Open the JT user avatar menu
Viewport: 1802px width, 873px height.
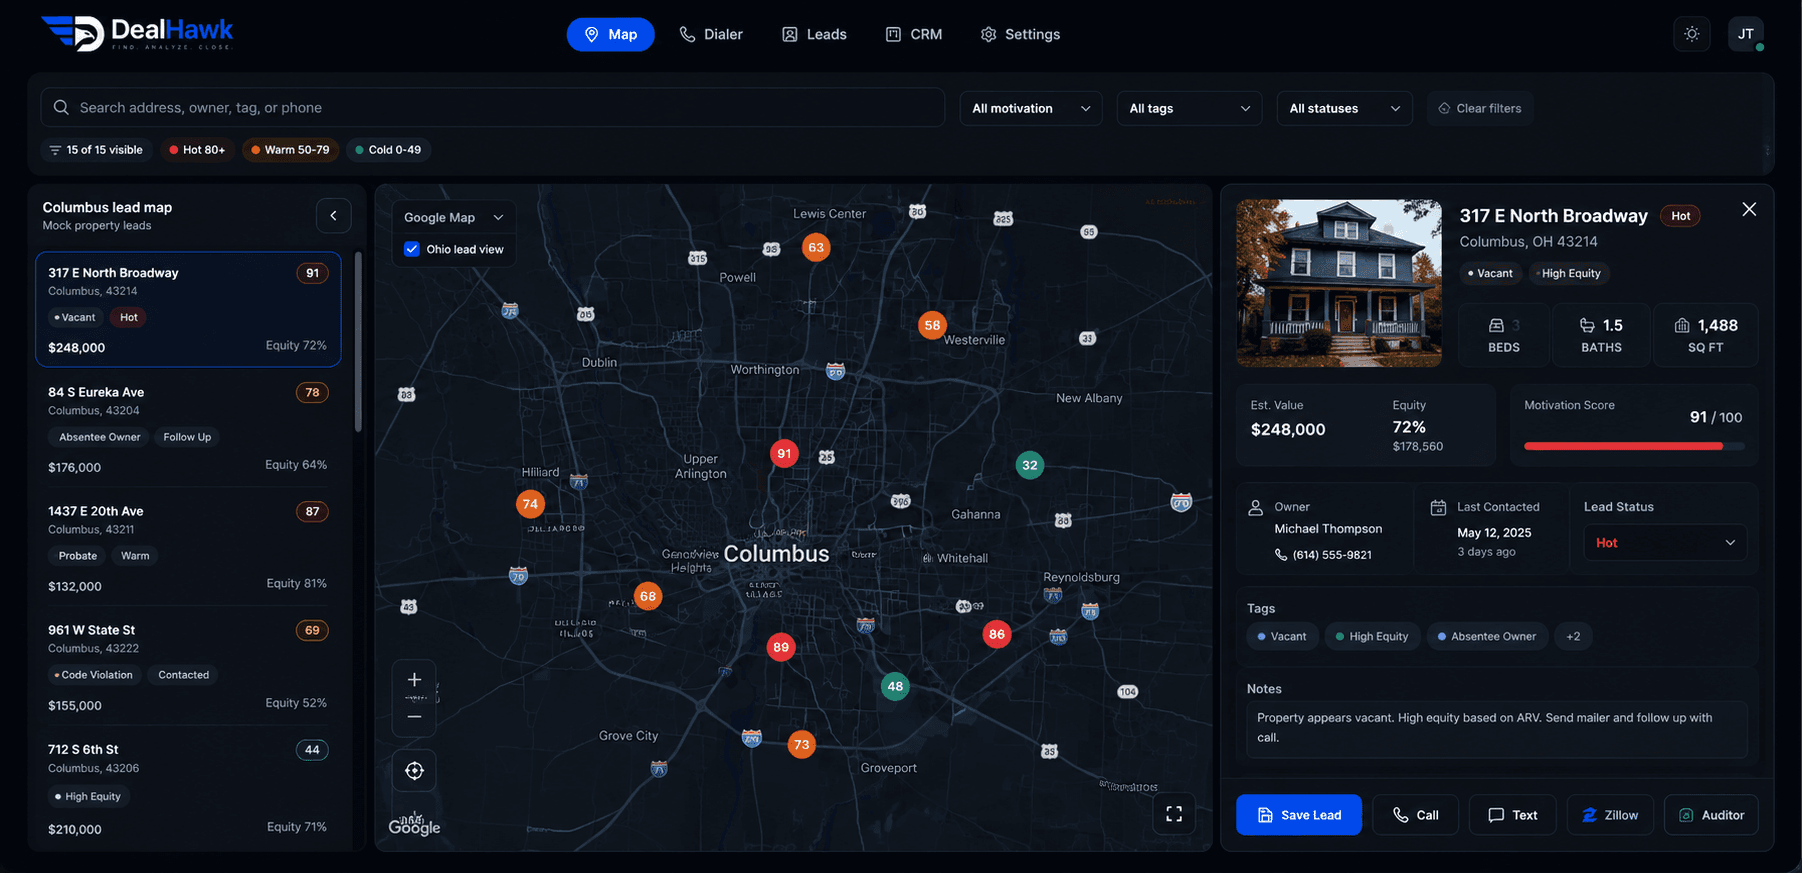(1746, 34)
